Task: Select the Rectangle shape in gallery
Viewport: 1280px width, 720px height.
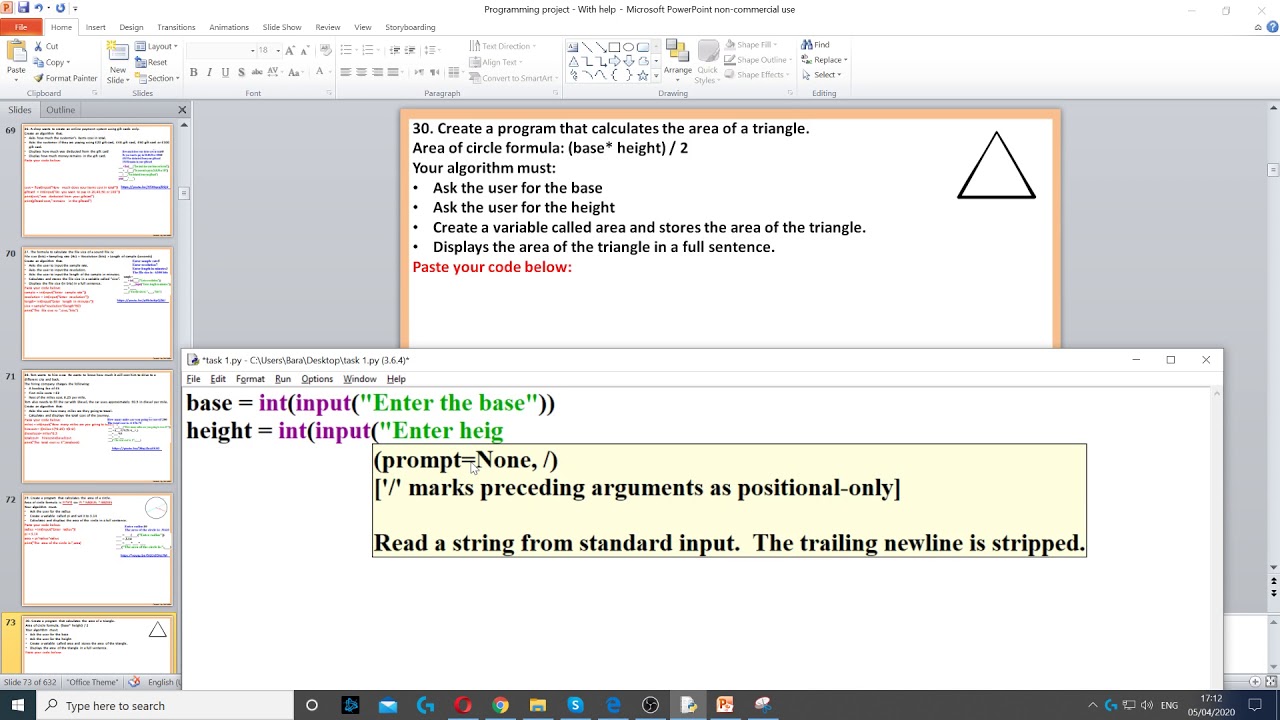Action: click(x=615, y=47)
